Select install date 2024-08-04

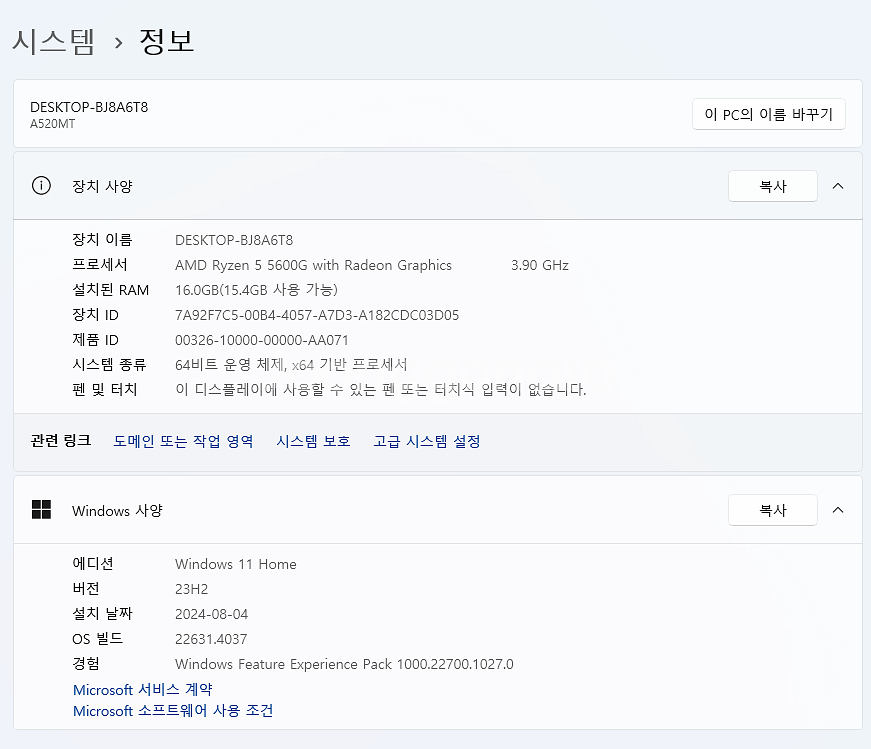212,614
